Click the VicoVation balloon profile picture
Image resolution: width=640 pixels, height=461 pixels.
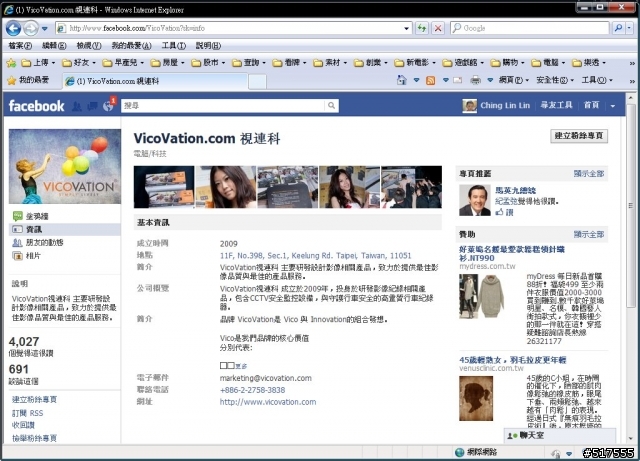tap(65, 166)
